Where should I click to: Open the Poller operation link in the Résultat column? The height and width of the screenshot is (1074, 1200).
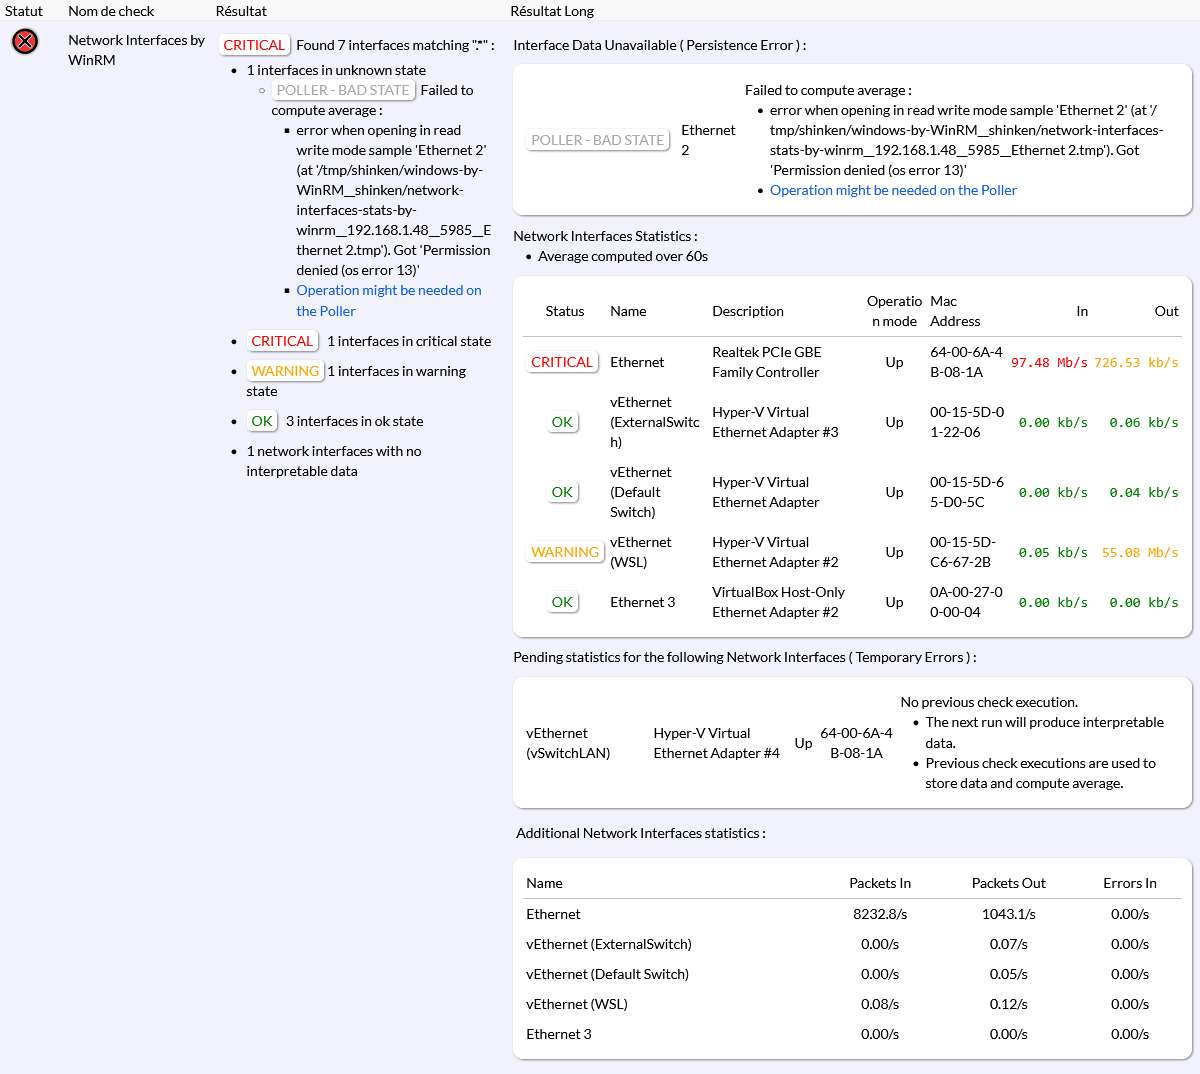pyautogui.click(x=388, y=291)
